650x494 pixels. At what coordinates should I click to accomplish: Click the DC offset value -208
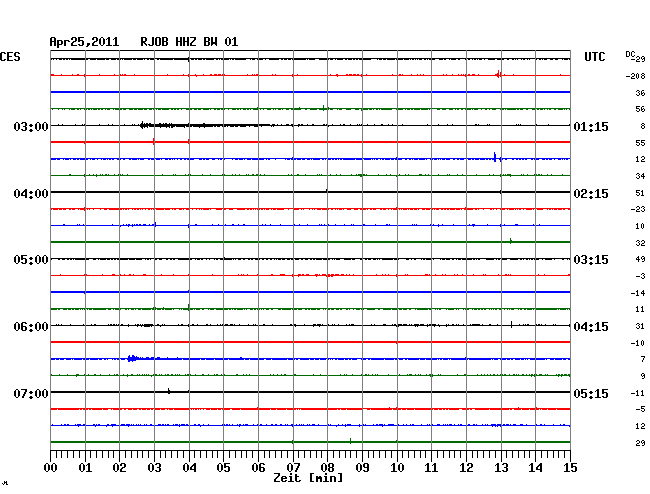[x=635, y=76]
